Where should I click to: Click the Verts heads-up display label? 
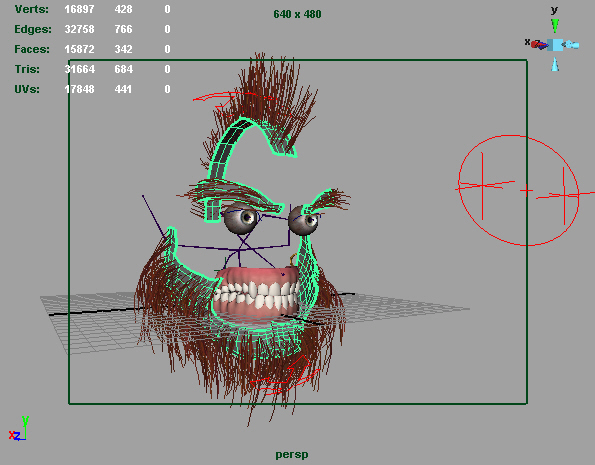[31, 9]
